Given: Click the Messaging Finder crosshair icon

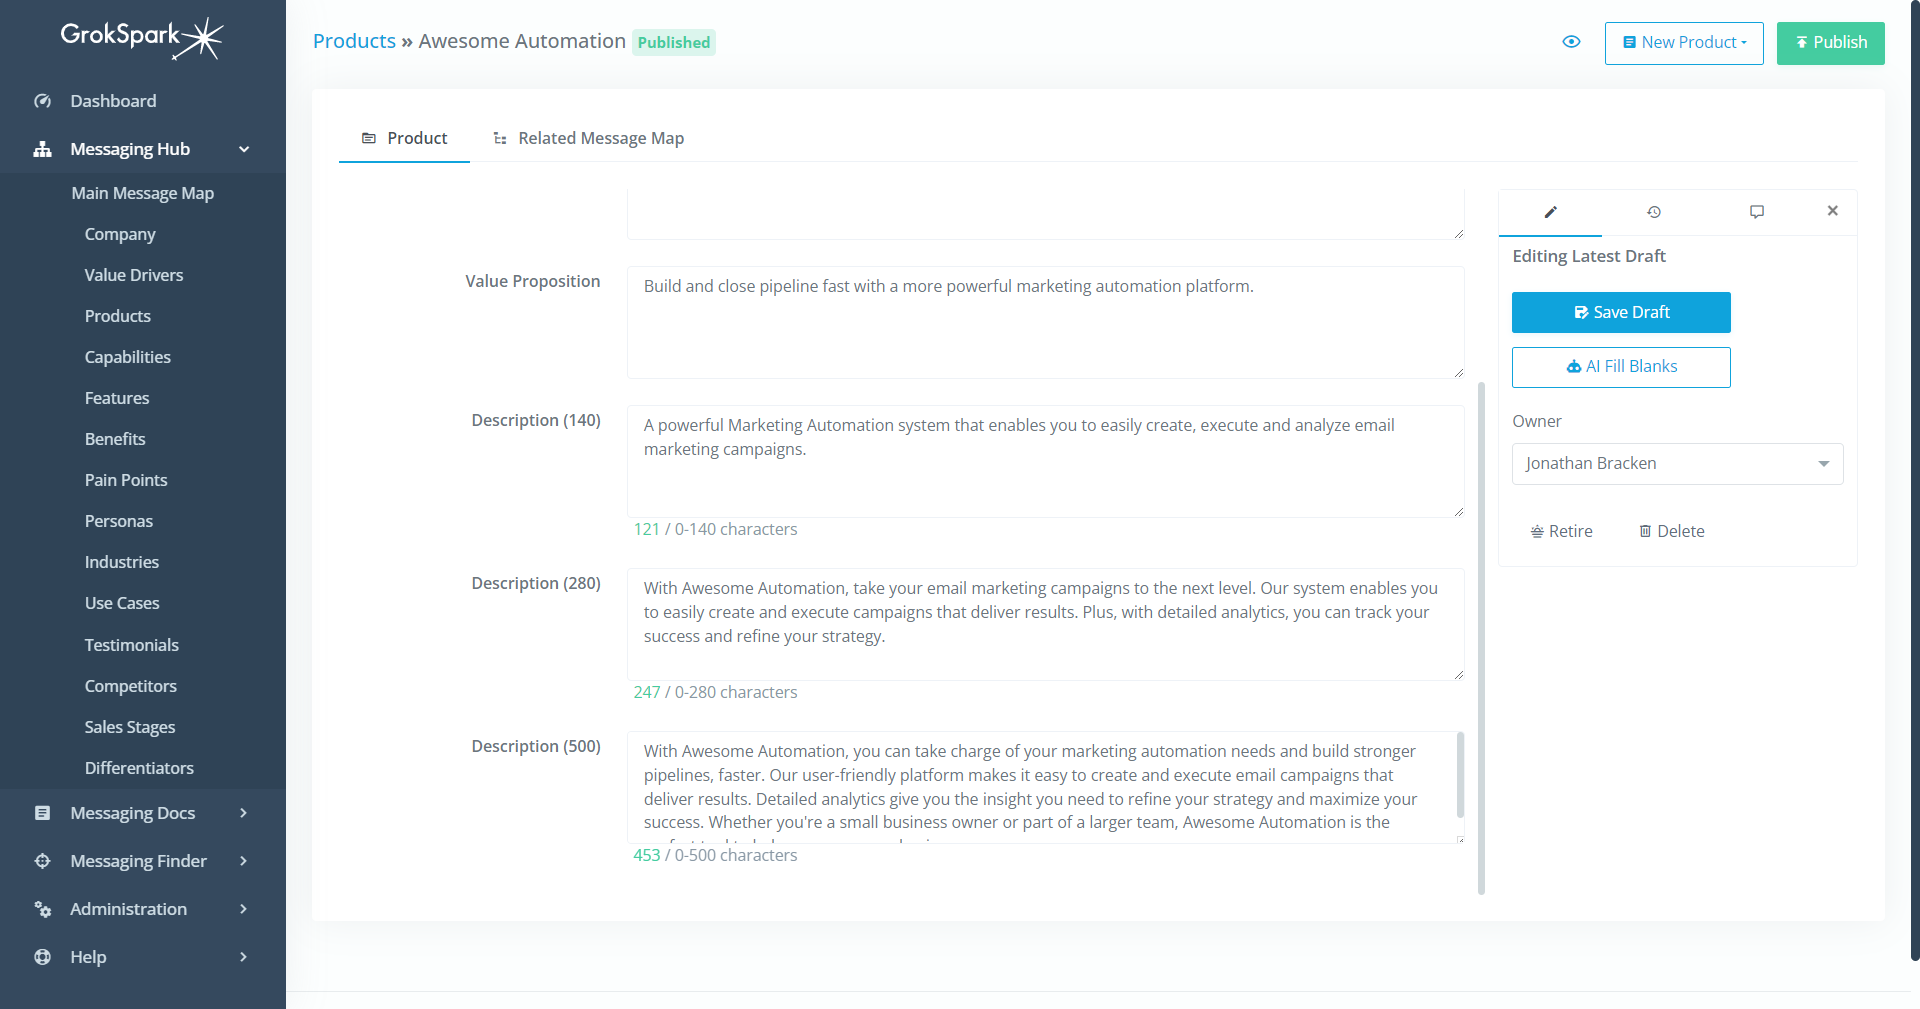Looking at the screenshot, I should [42, 861].
